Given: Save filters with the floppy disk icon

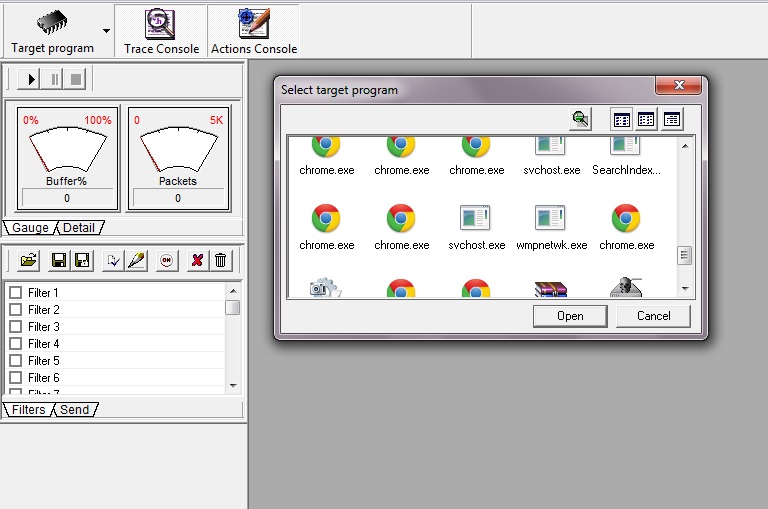Looking at the screenshot, I should pos(59,261).
